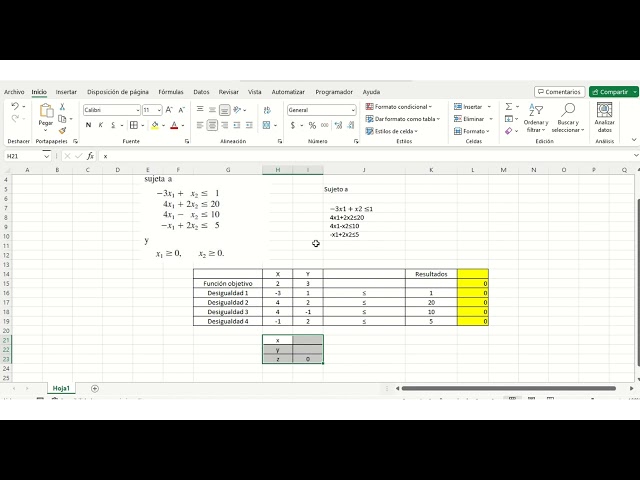
Task: Open Analizar datos
Action: click(604, 118)
